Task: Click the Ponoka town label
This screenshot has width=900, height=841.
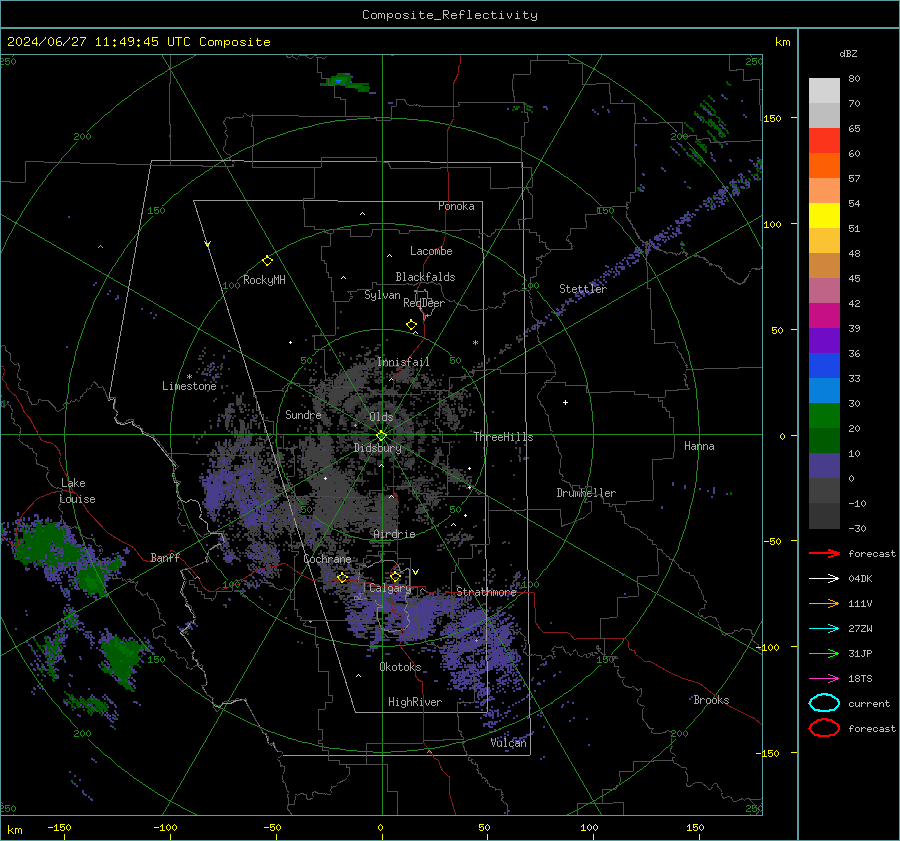Action: click(456, 206)
